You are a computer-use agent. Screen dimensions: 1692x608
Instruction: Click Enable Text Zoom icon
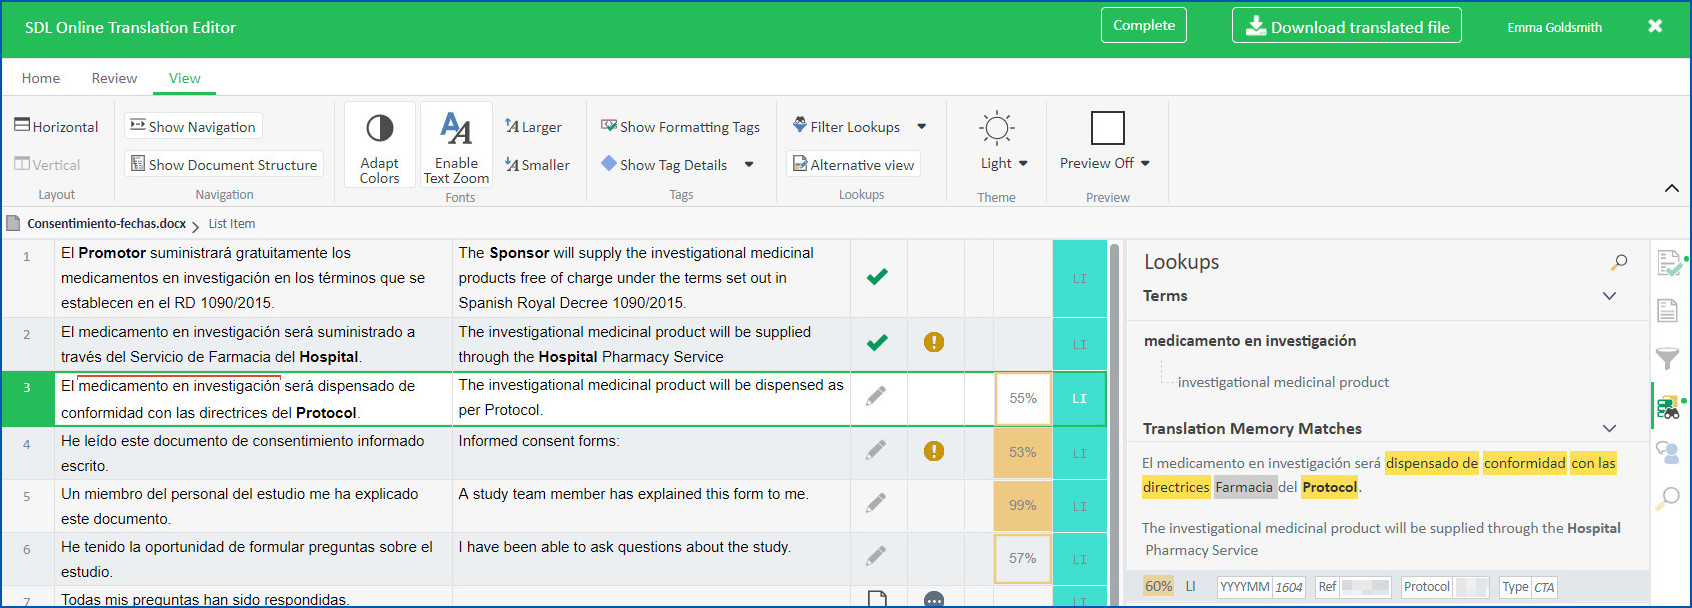pyautogui.click(x=456, y=129)
